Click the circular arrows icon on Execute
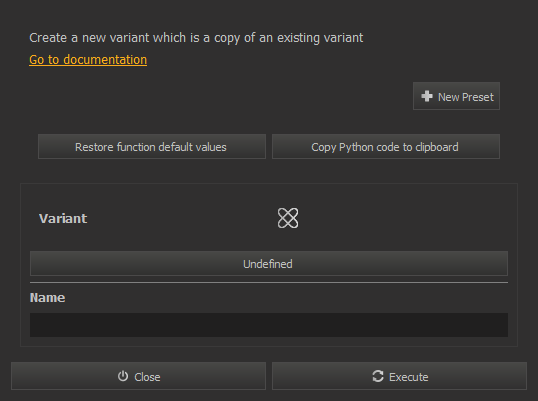The width and height of the screenshot is (538, 401). coord(378,376)
